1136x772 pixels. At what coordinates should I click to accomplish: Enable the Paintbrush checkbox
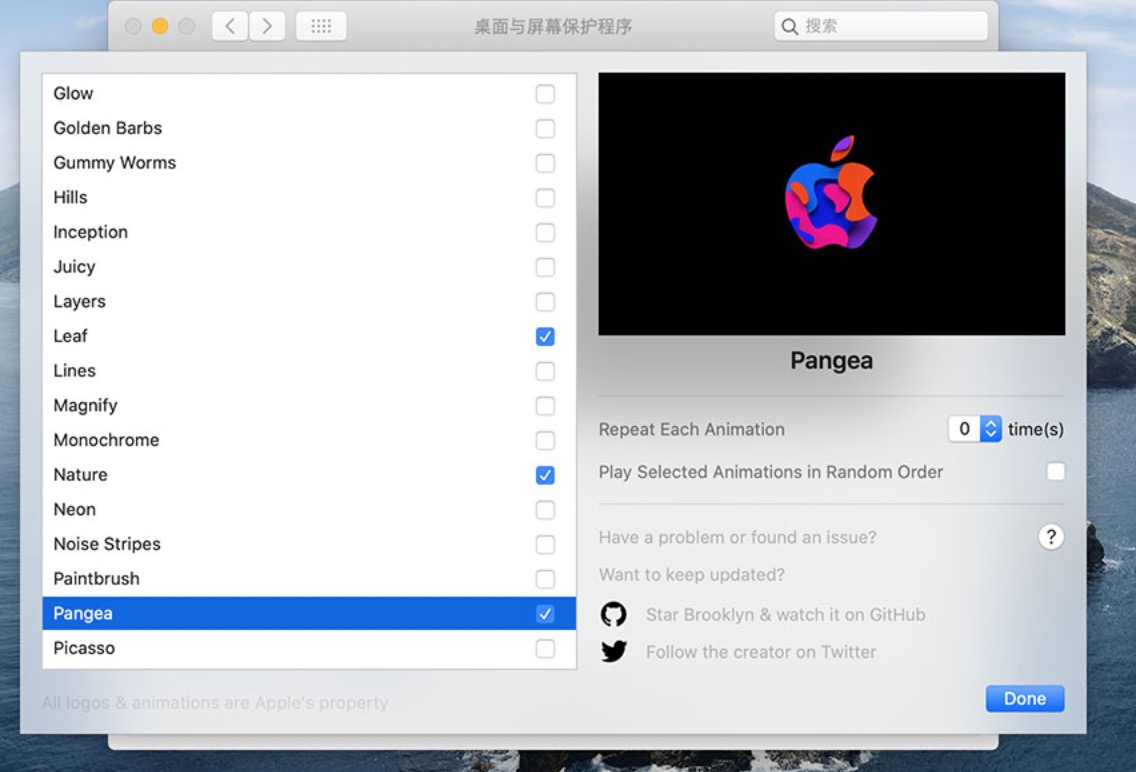[545, 579]
